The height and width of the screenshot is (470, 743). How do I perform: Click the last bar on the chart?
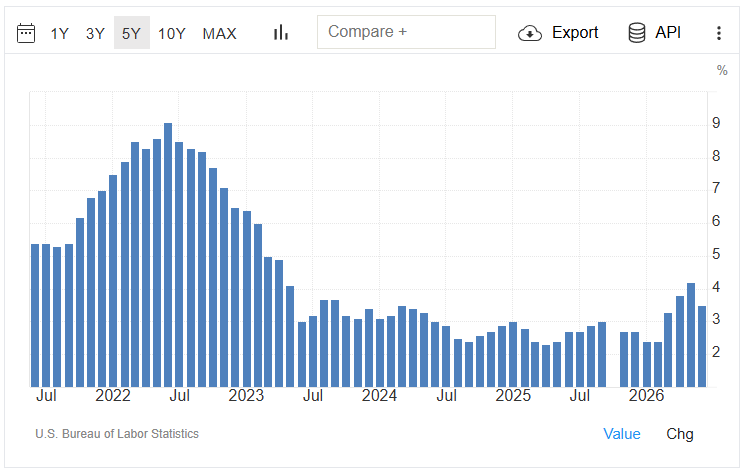pos(702,346)
